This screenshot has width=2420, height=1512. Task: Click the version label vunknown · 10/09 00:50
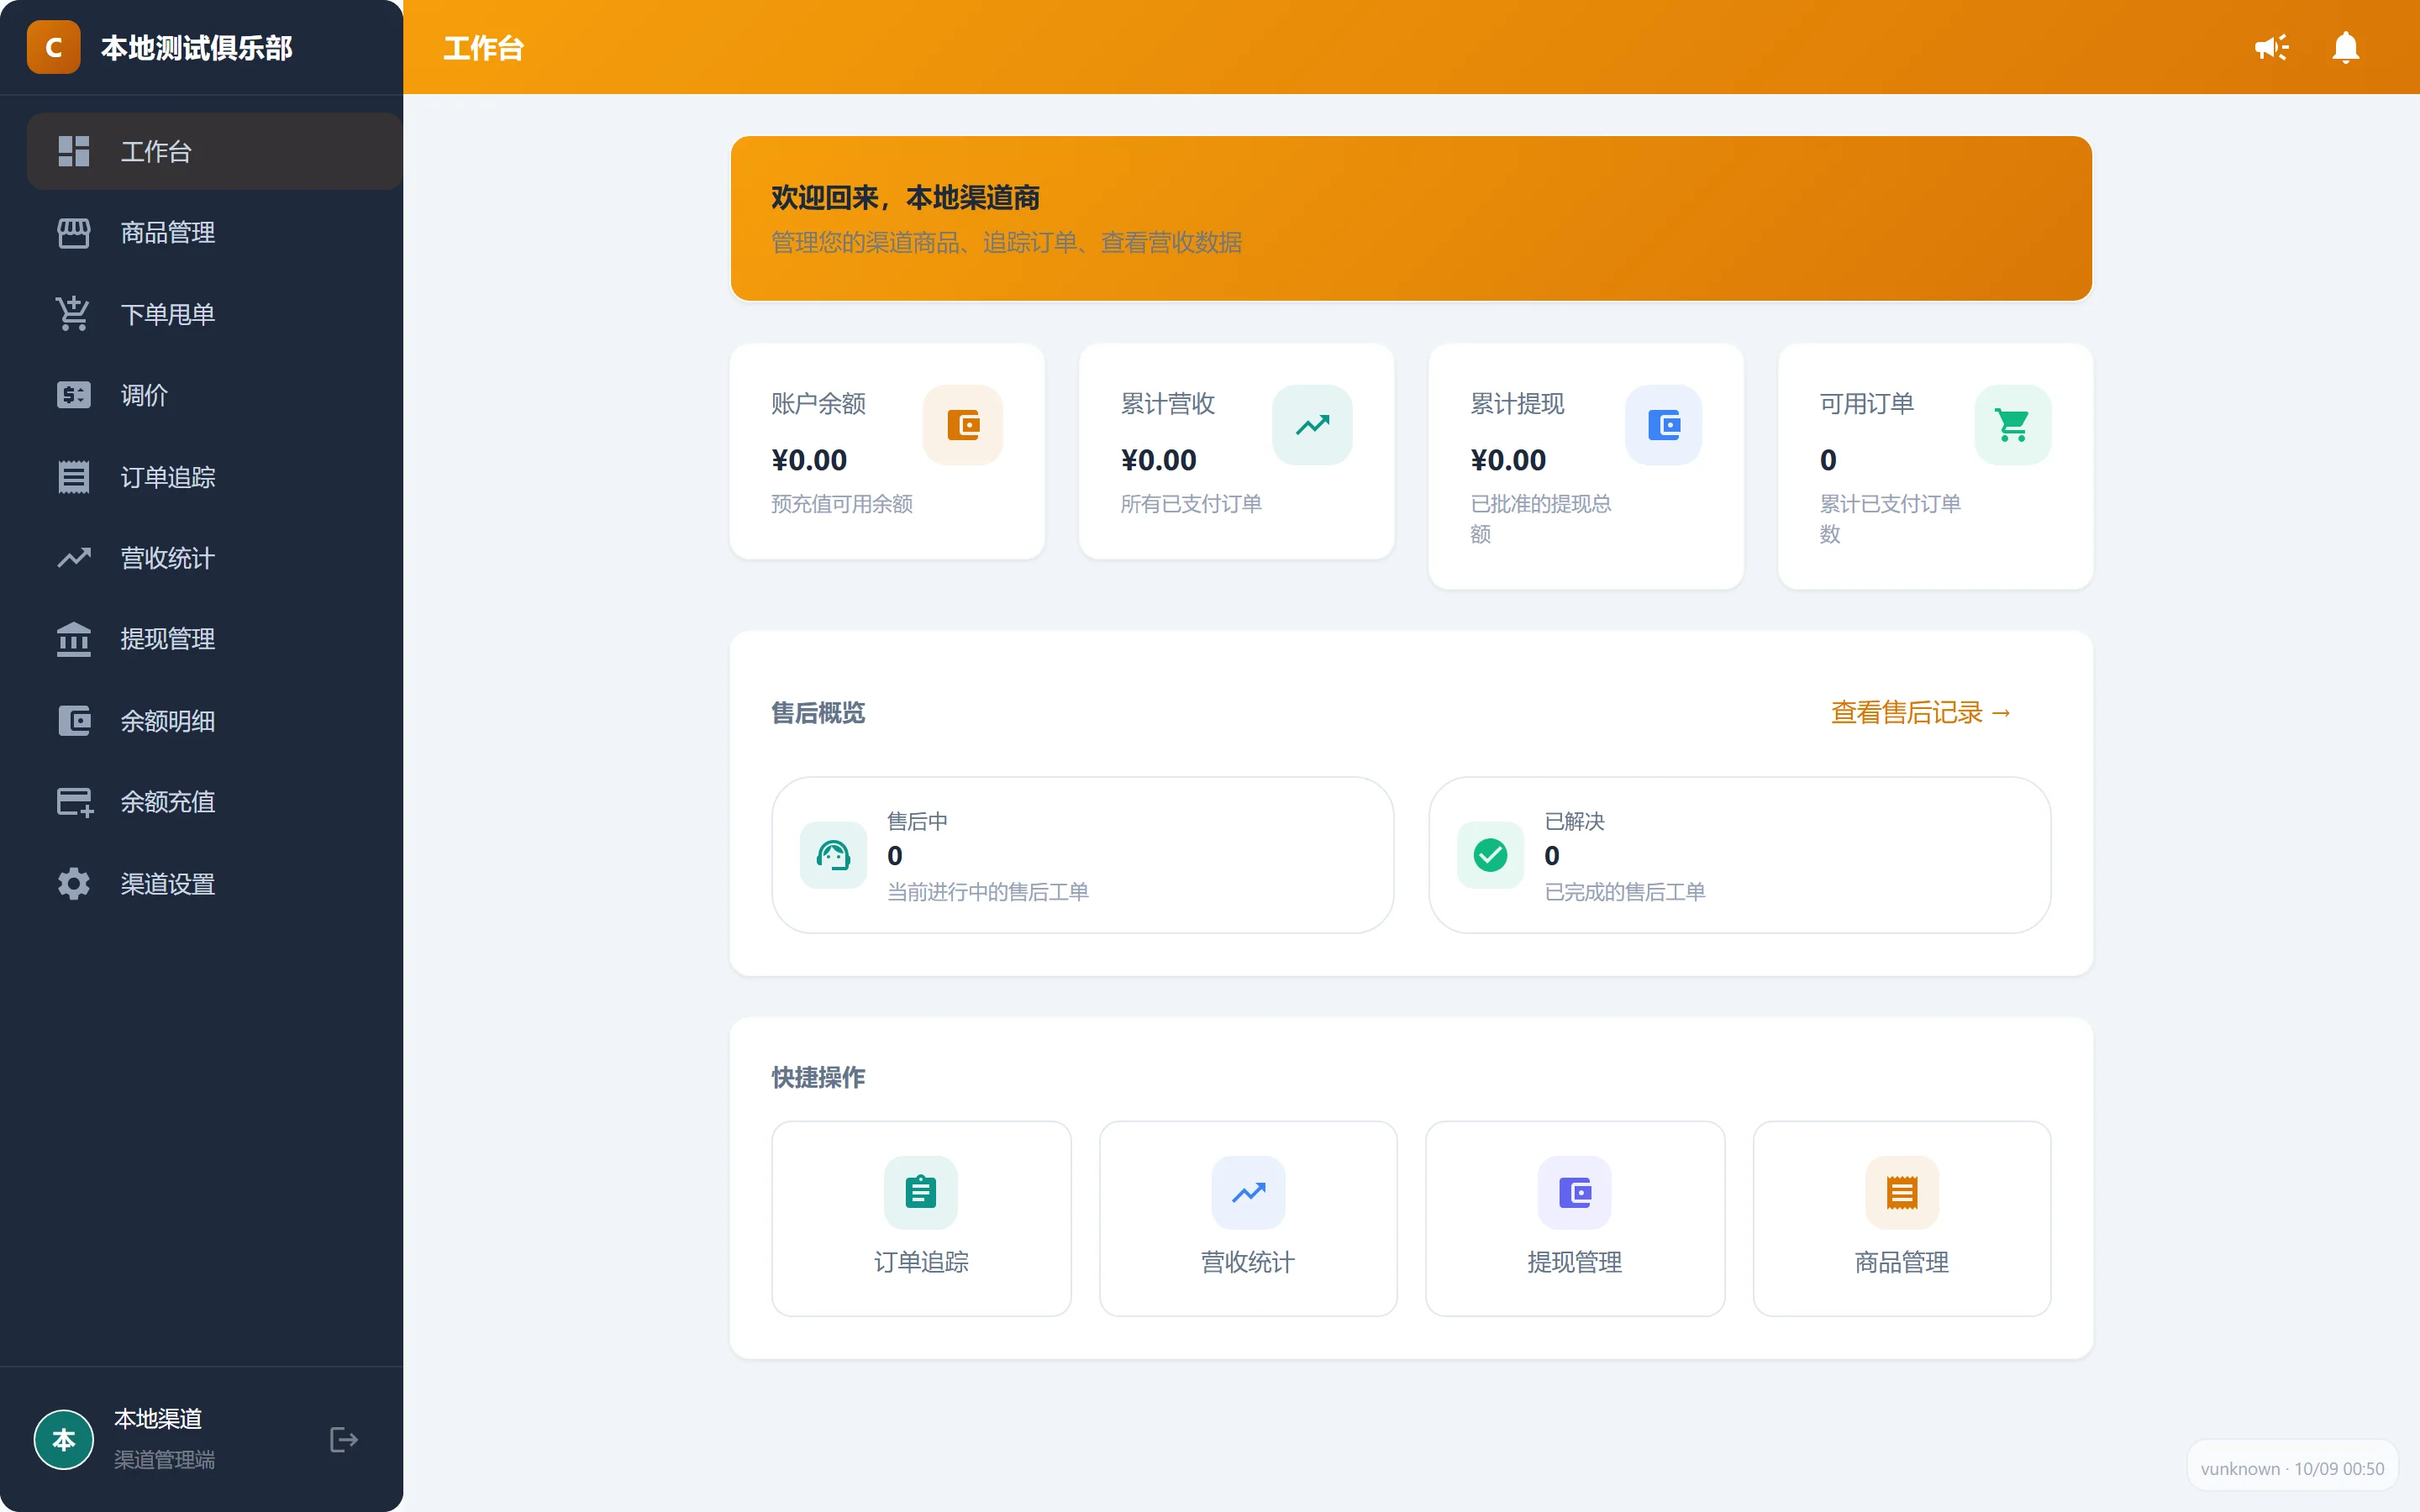coord(2292,1468)
